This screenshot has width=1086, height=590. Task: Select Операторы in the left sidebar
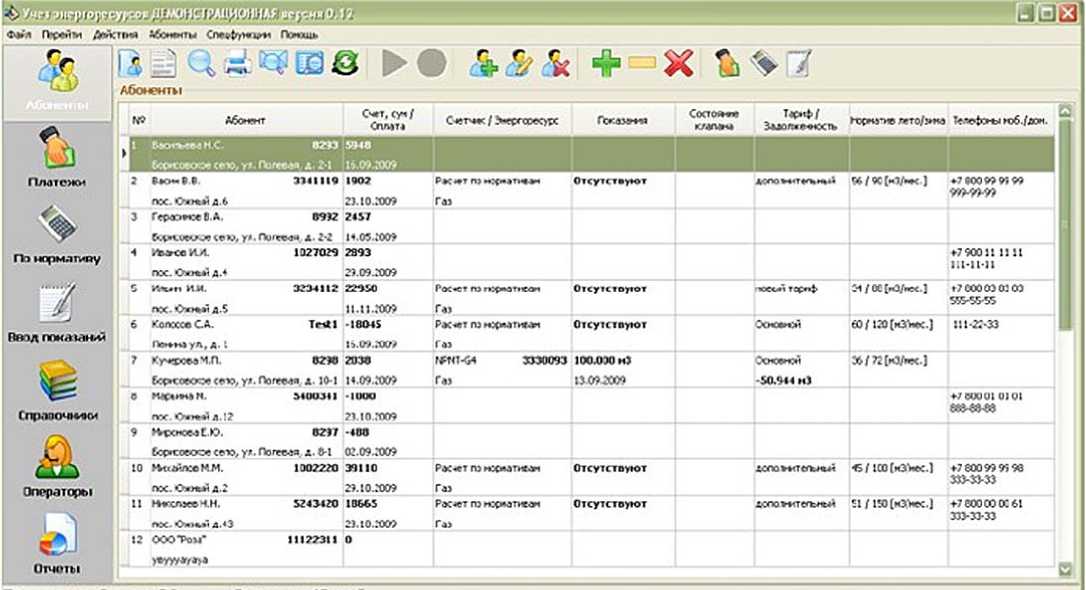[x=56, y=467]
